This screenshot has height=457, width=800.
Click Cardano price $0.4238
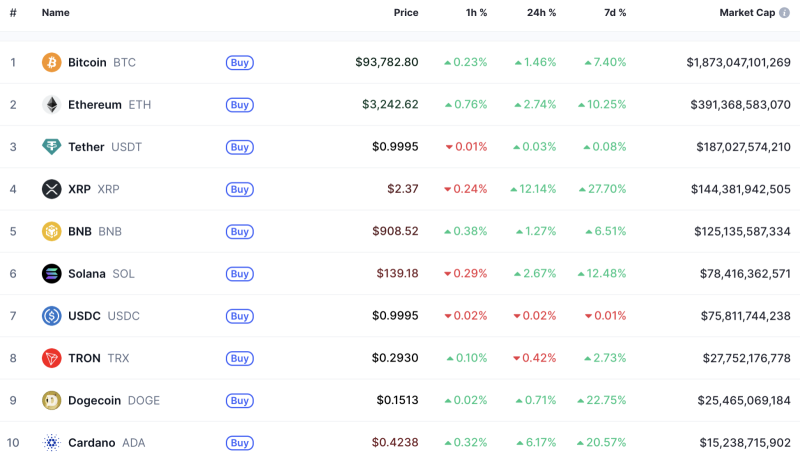click(395, 443)
